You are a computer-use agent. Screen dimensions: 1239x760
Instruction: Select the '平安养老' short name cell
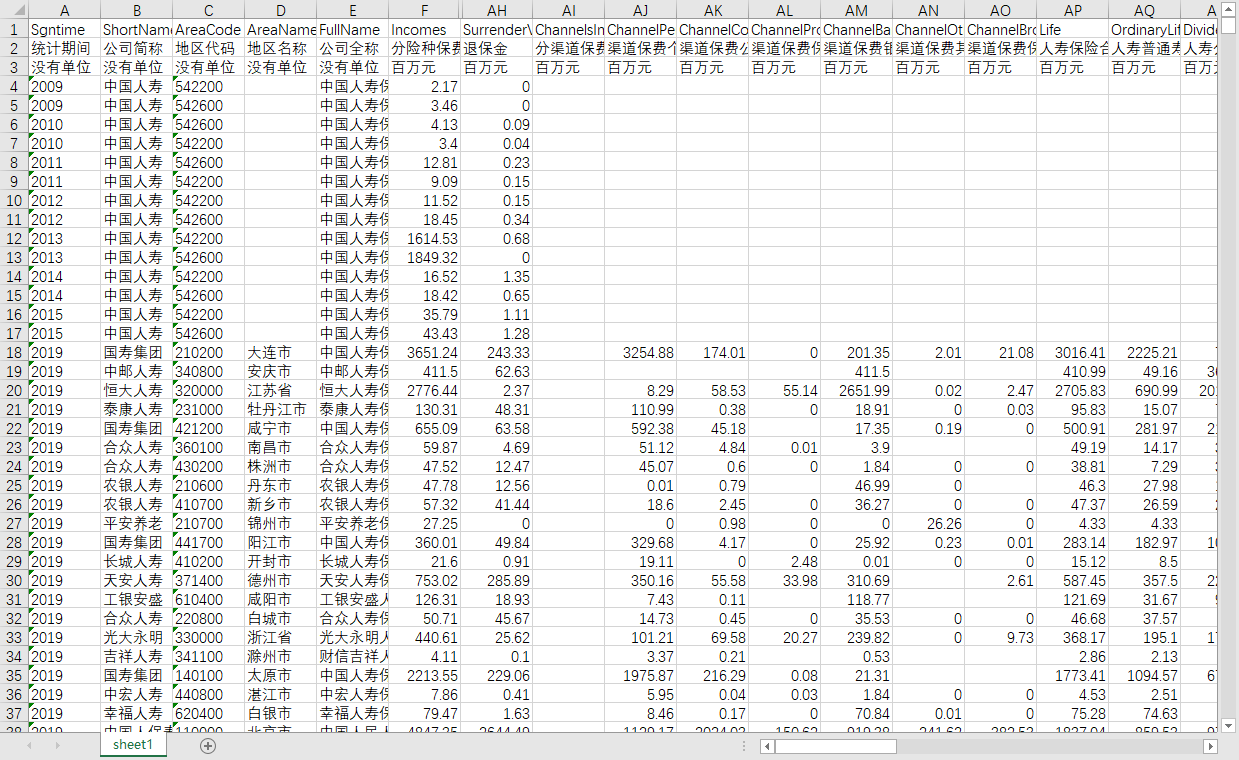[137, 523]
